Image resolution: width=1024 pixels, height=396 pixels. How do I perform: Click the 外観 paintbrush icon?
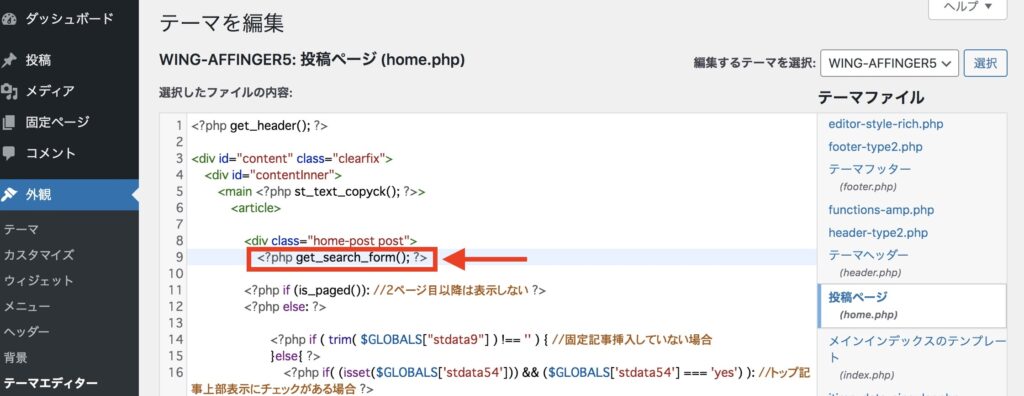pyautogui.click(x=8, y=195)
